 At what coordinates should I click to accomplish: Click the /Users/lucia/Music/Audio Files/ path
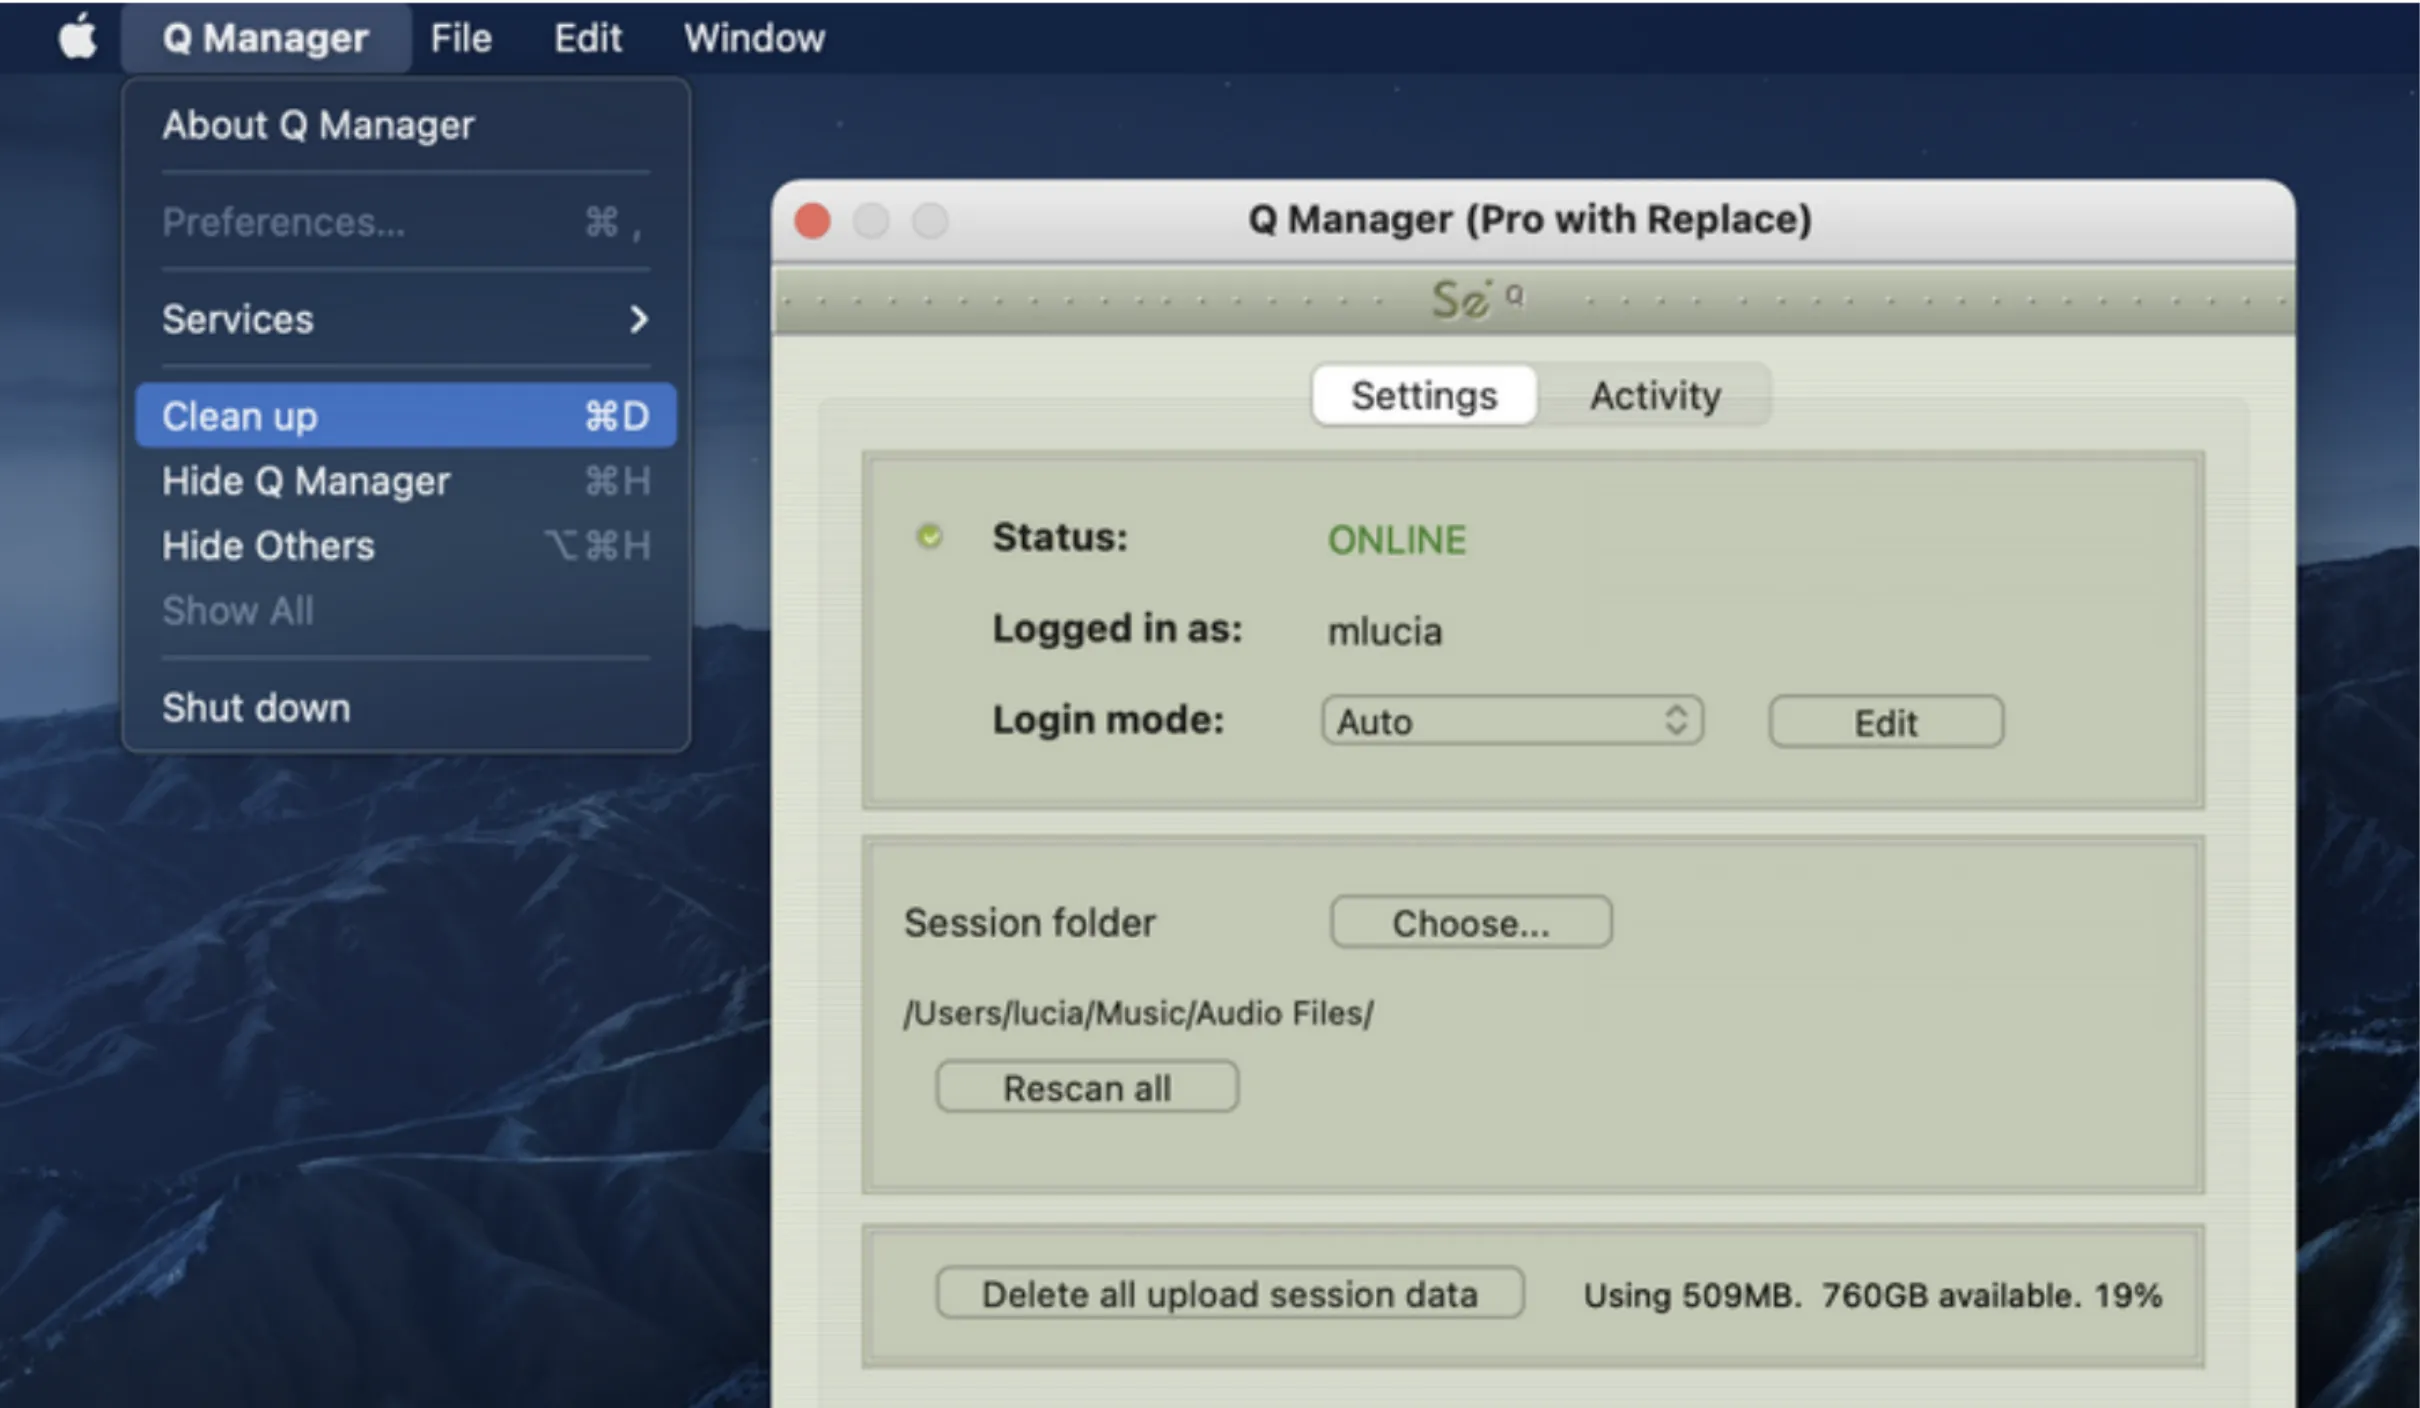[1138, 1013]
